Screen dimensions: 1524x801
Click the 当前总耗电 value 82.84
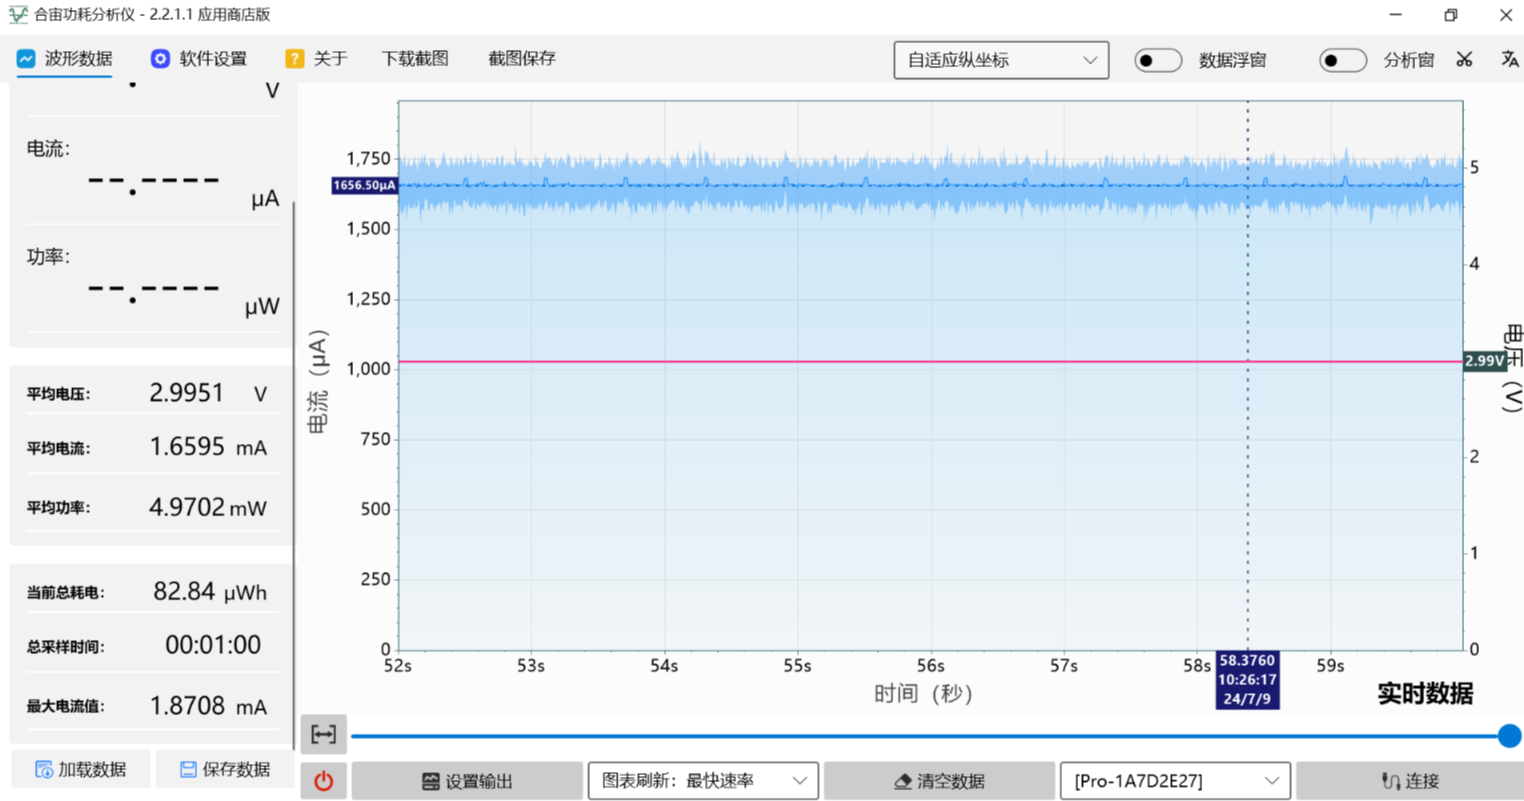coord(184,592)
